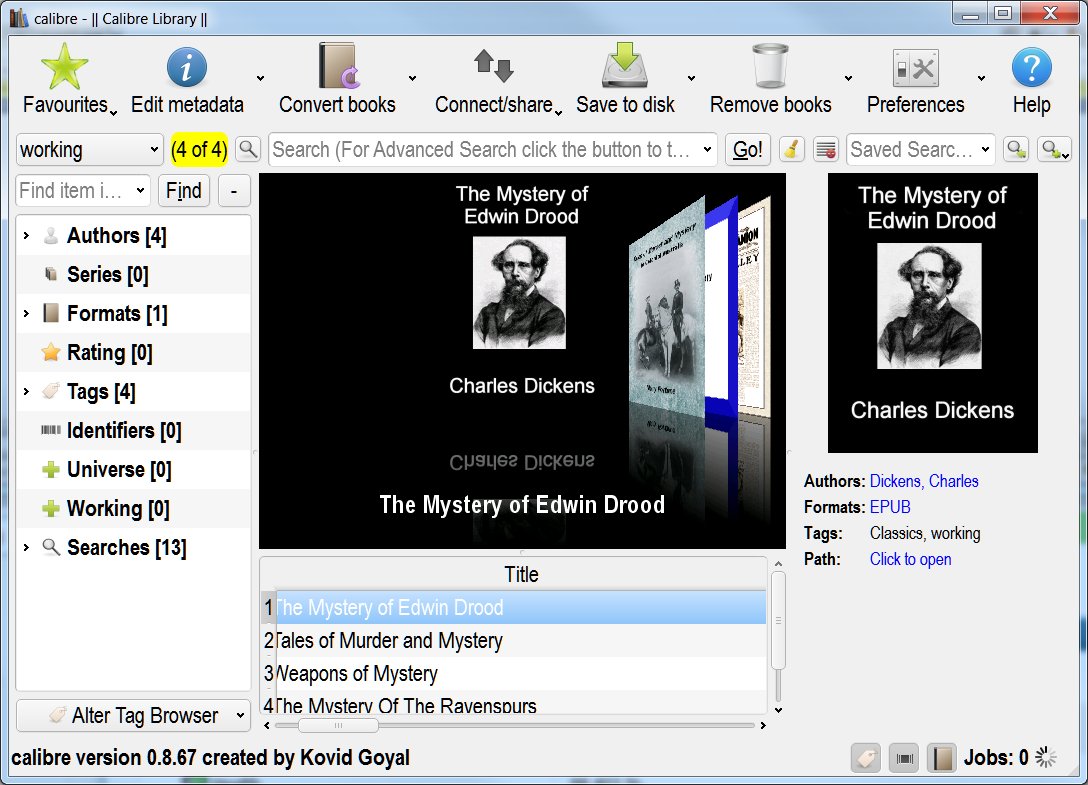Click the Edit metadata info icon
The image size is (1088, 785).
point(186,67)
